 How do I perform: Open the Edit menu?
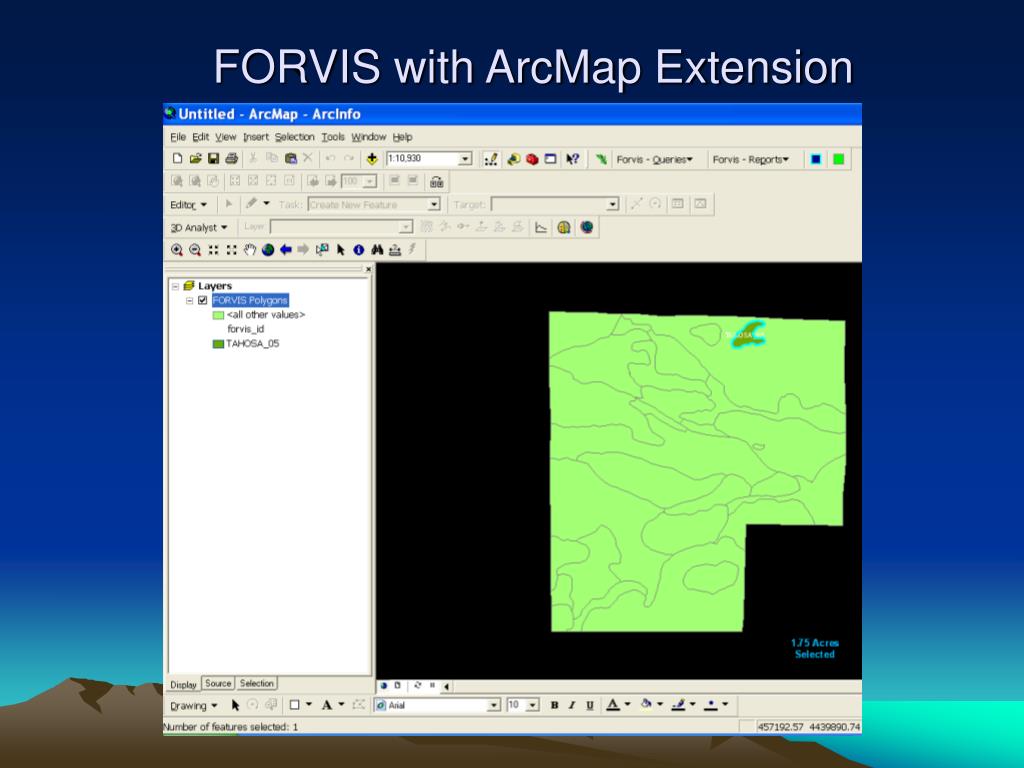[x=200, y=137]
